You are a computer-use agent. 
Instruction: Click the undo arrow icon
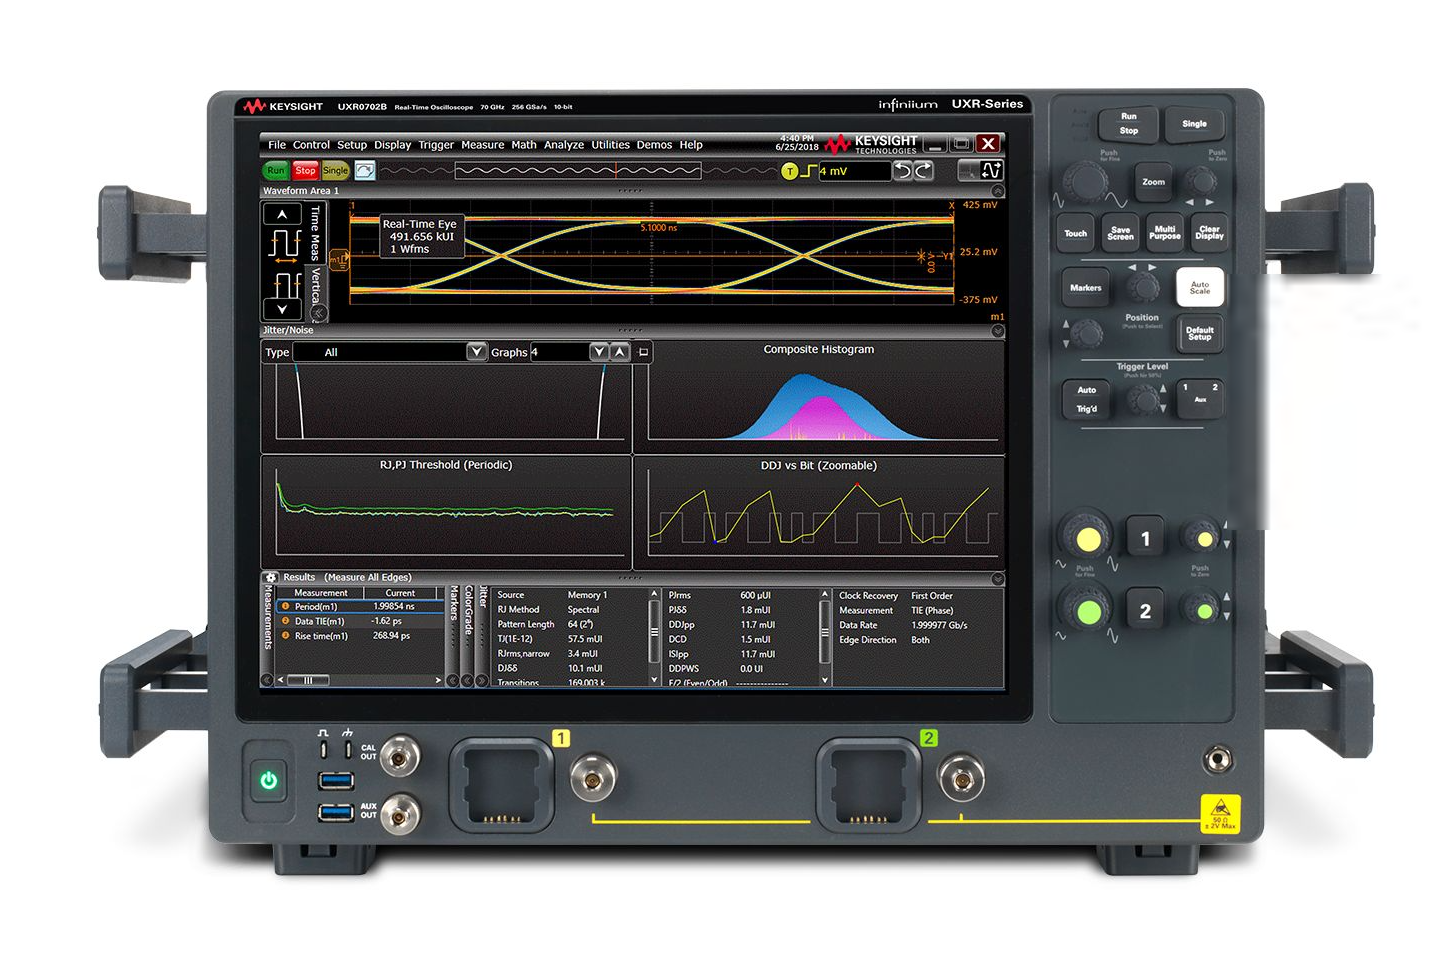tap(902, 171)
